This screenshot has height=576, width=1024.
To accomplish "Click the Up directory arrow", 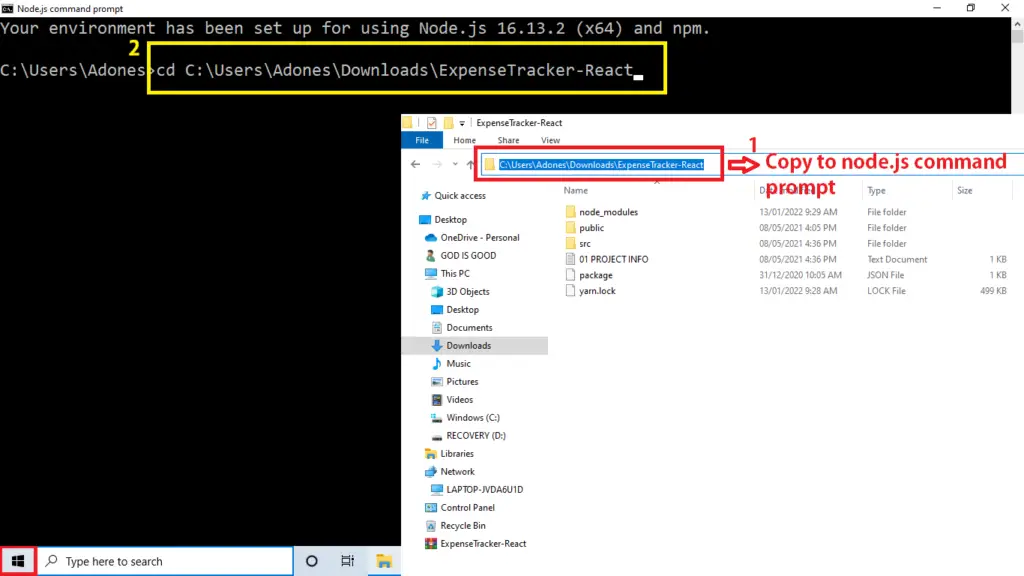I will tap(470, 164).
